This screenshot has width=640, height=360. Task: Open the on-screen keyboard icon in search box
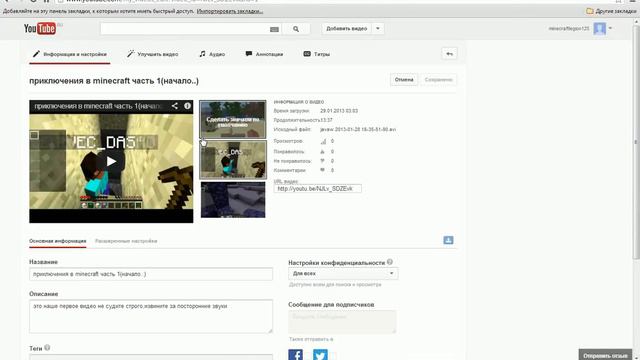point(274,29)
